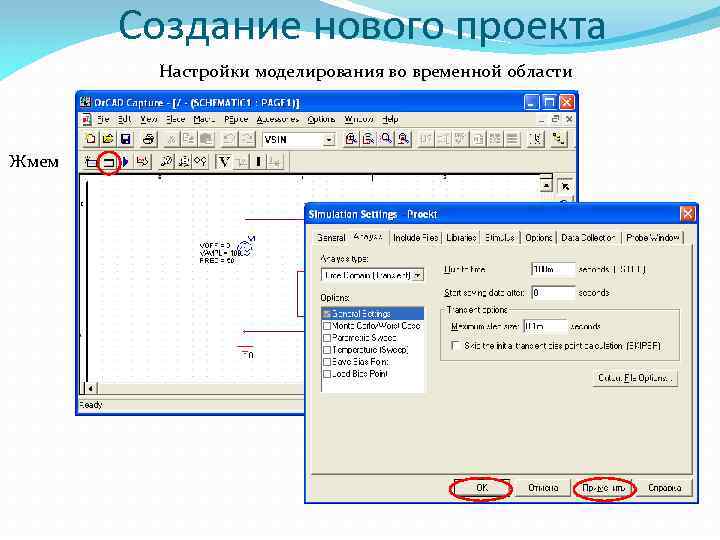
Task: Click the Snap to Grid toolbar icon
Action: 536,139
